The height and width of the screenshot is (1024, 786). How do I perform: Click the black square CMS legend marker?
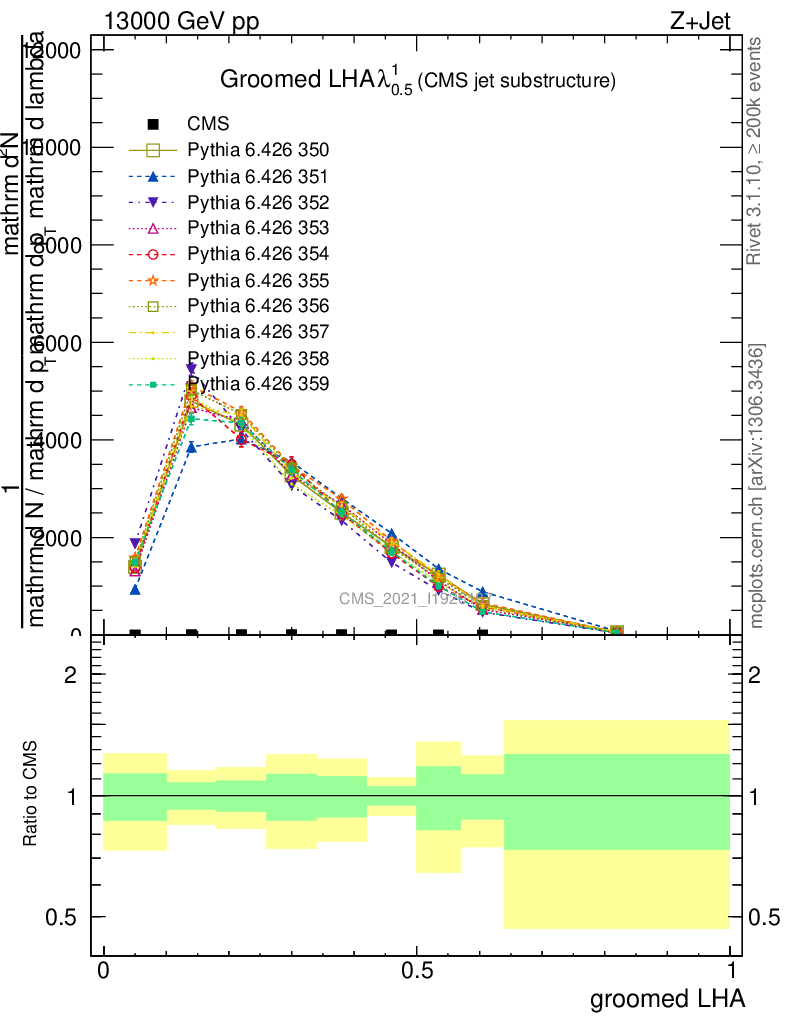coord(153,125)
